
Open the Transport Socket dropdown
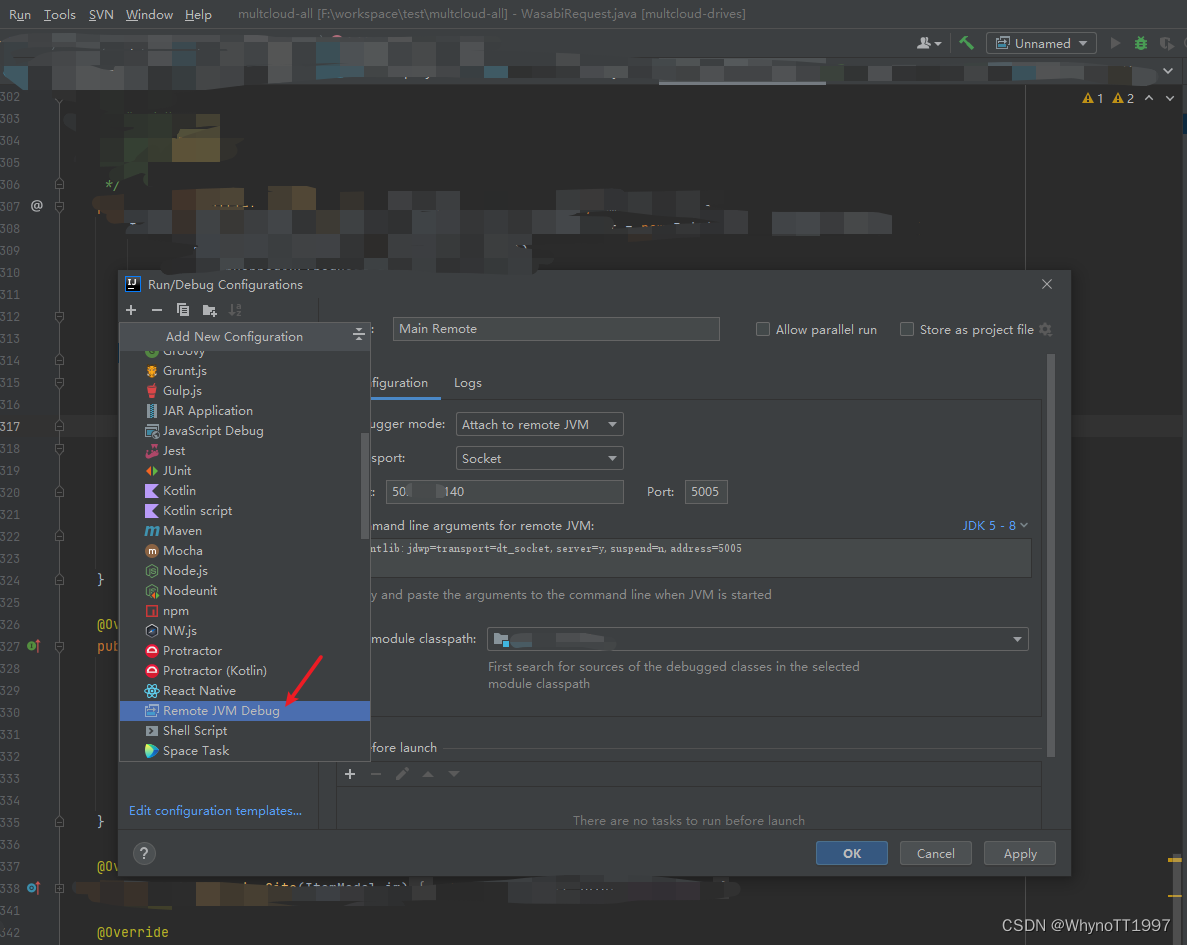click(x=540, y=458)
